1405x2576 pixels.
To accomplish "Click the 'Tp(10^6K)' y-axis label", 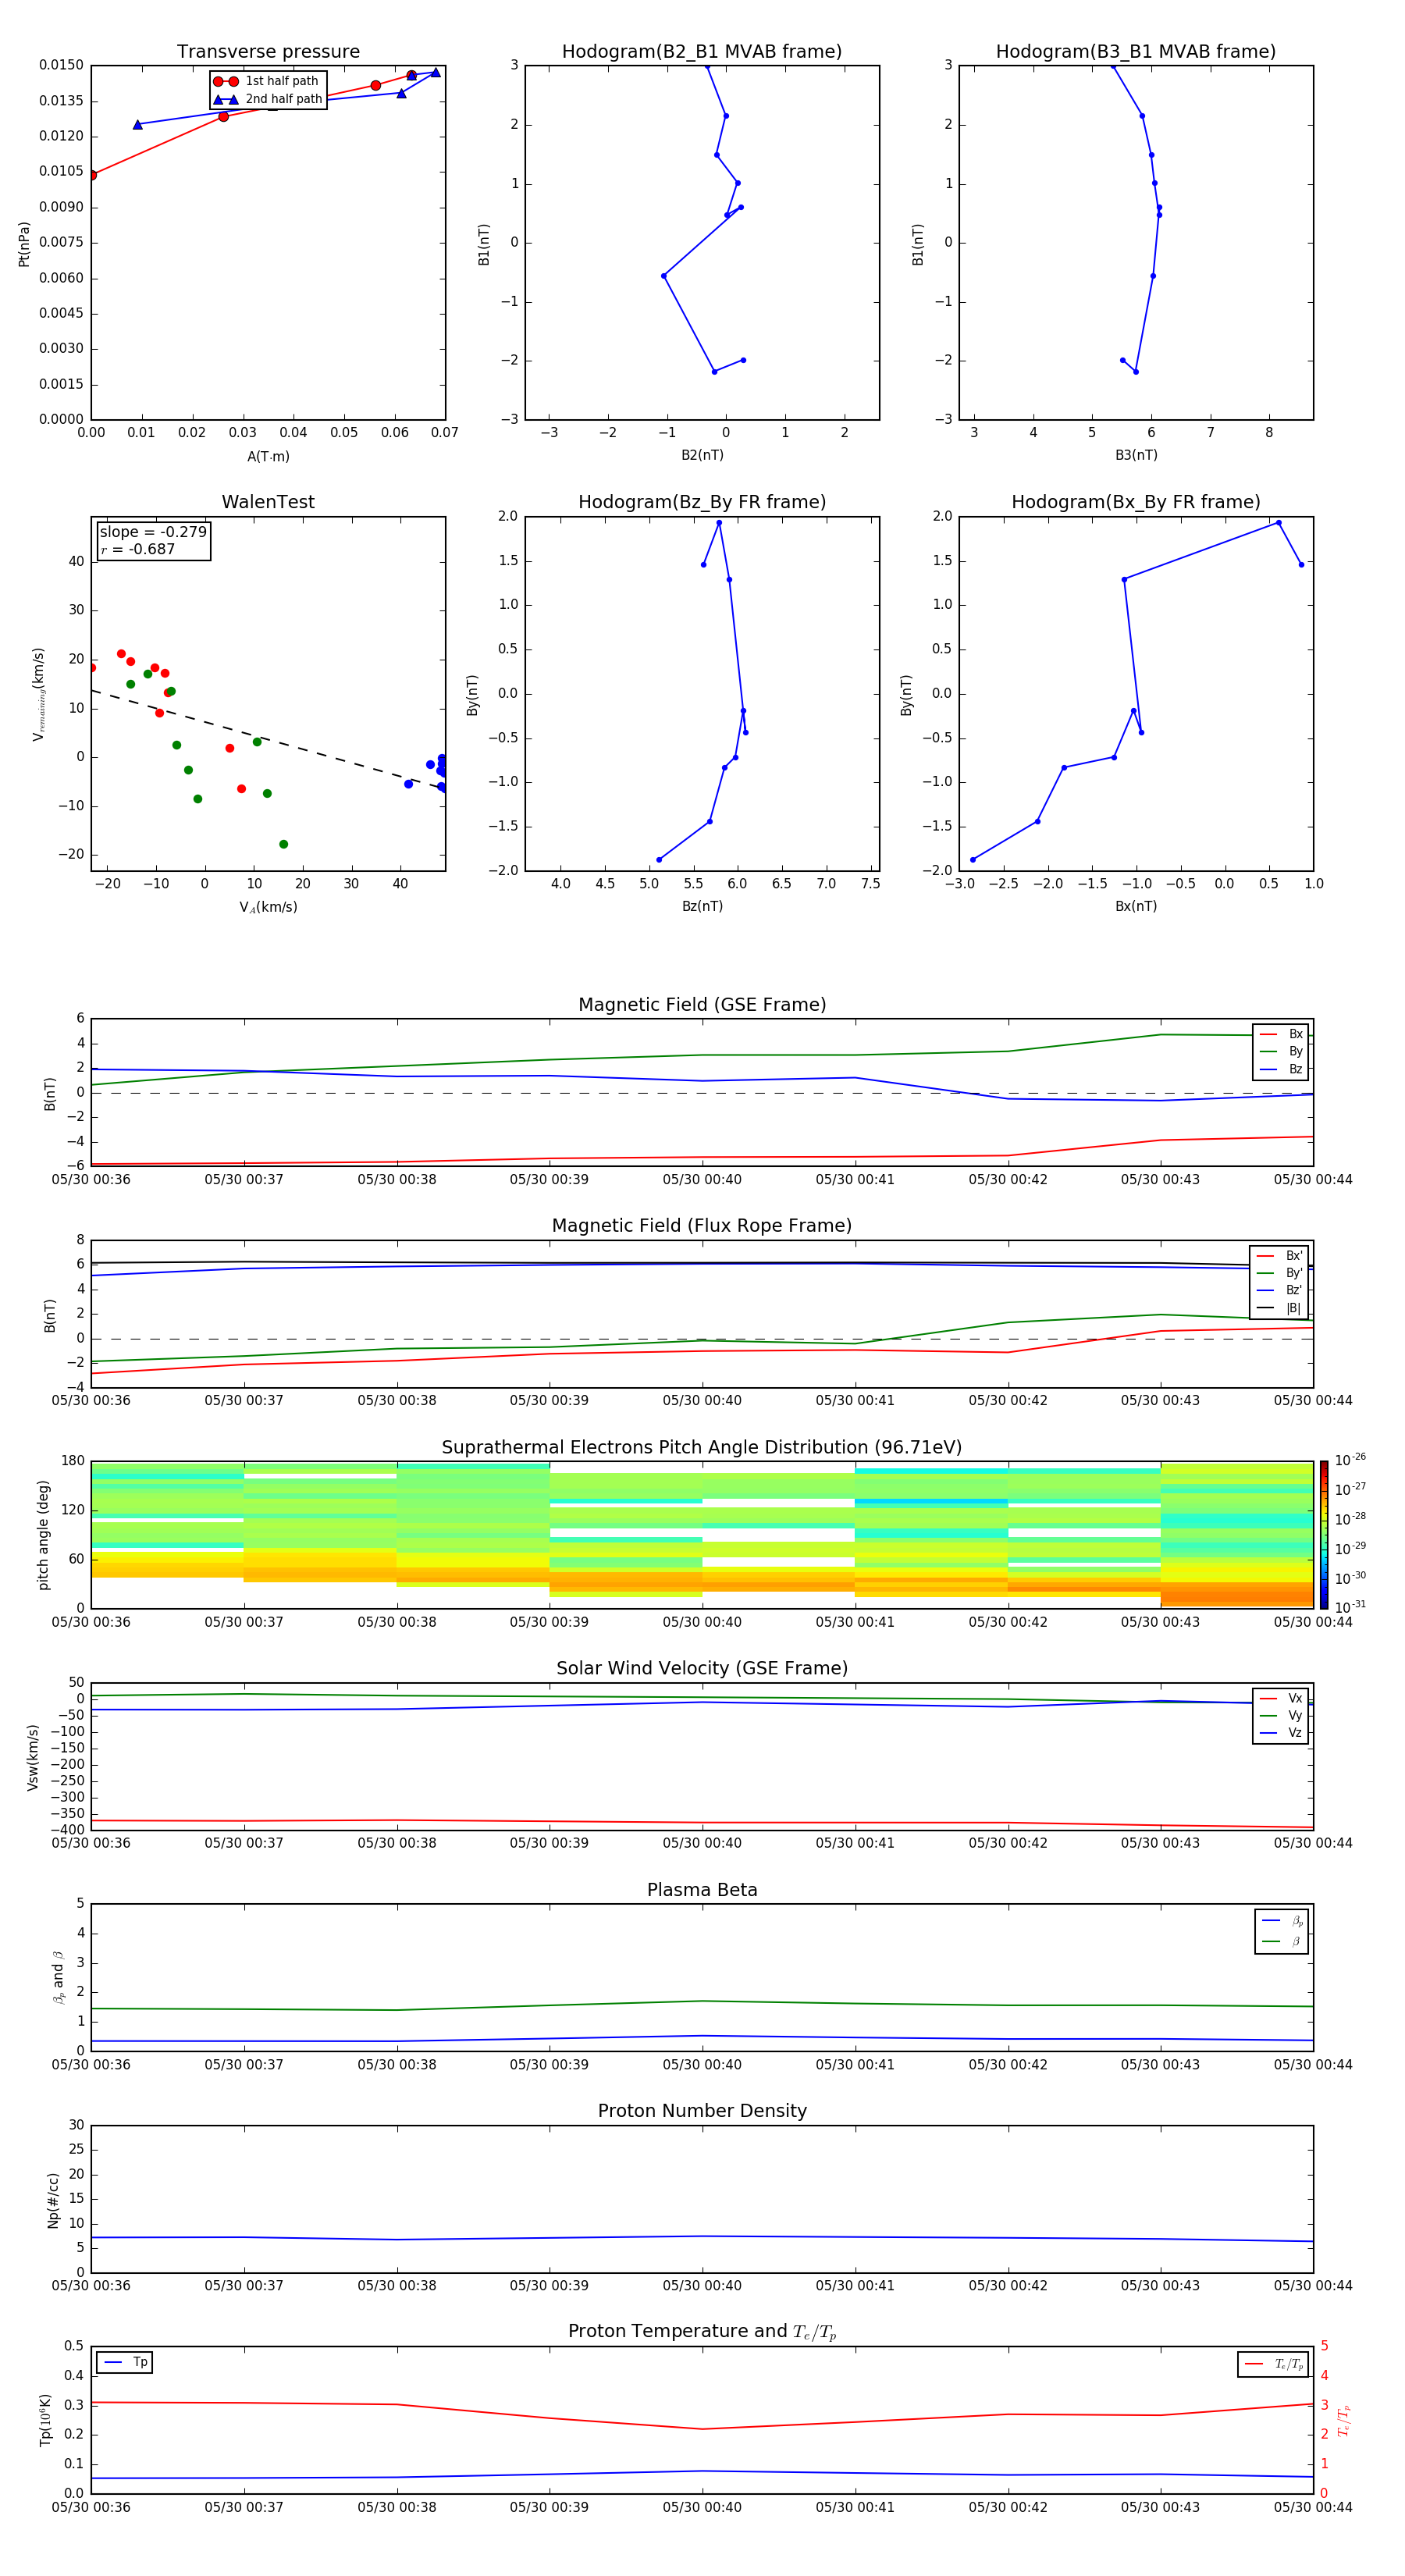I will (45, 2420).
